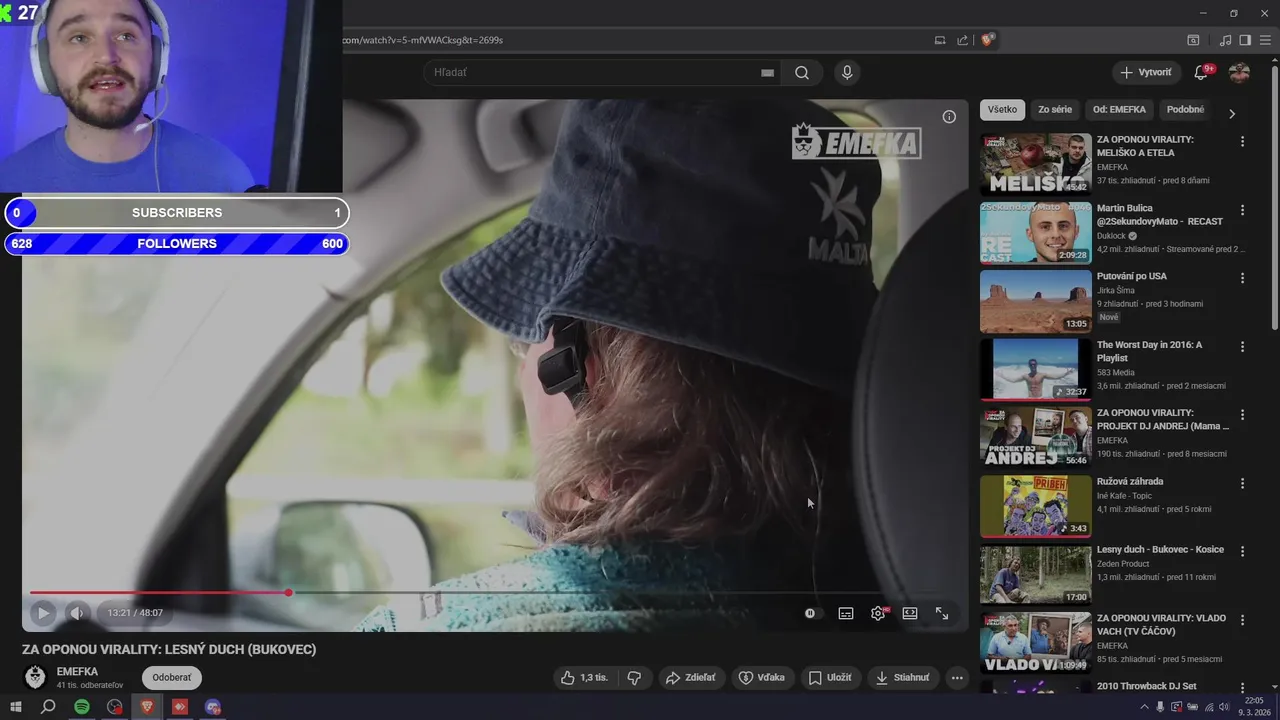1280x720 pixels.
Task: Open MELIŠKO A ETELA video thumbnail
Action: coord(1035,164)
